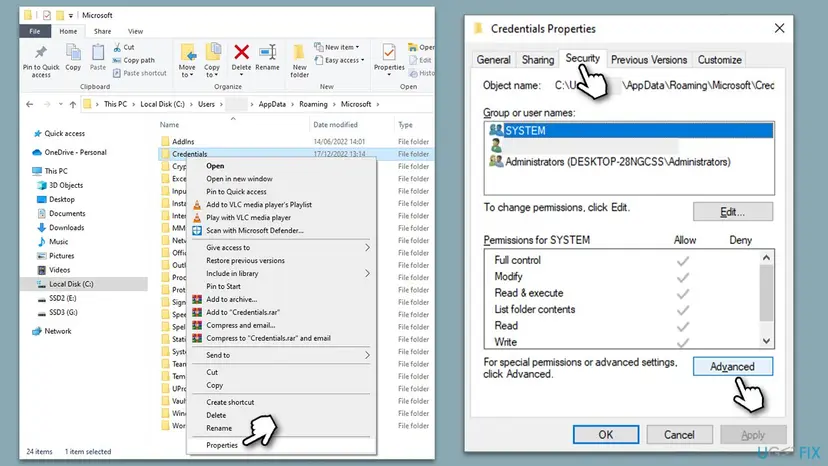Screen dimensions: 828x466
Task: Click Local Disk (C:) in breadcrumb path
Action: click(162, 104)
